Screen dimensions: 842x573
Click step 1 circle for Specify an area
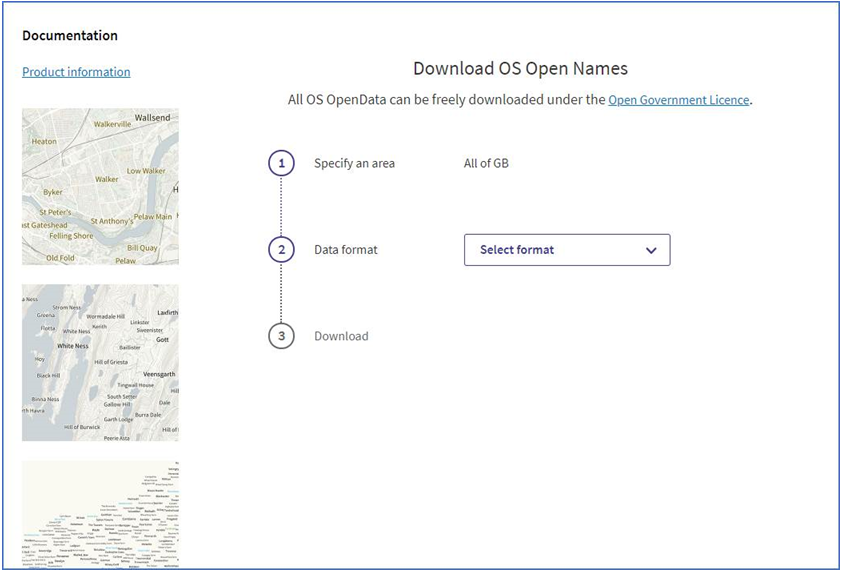[281, 163]
